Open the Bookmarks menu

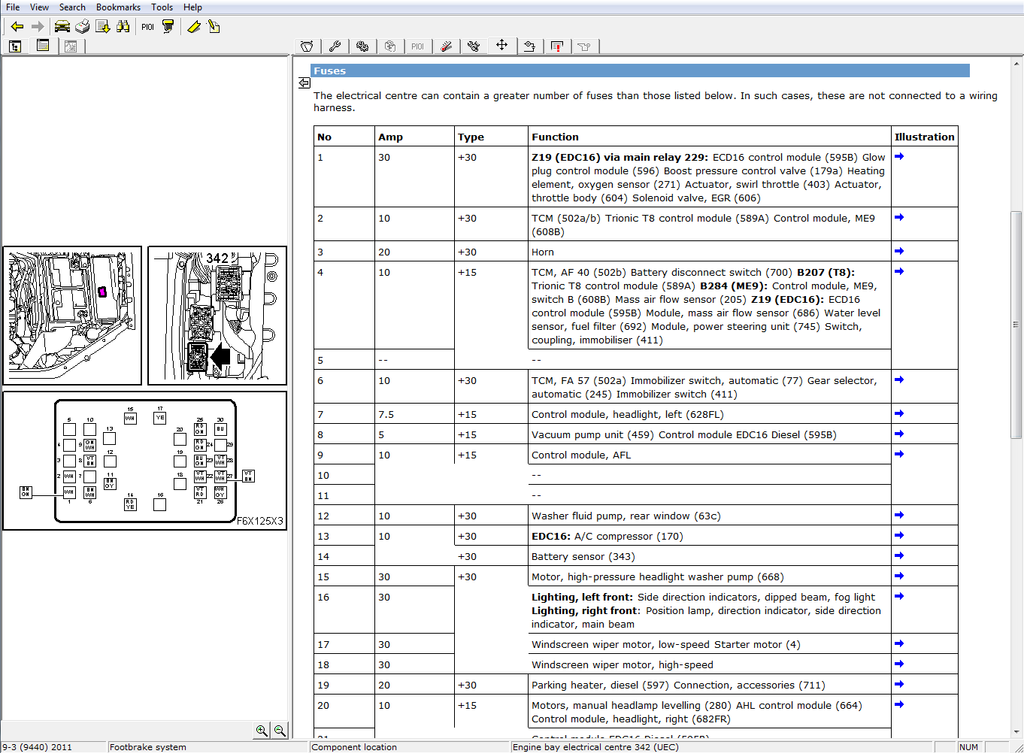point(118,7)
